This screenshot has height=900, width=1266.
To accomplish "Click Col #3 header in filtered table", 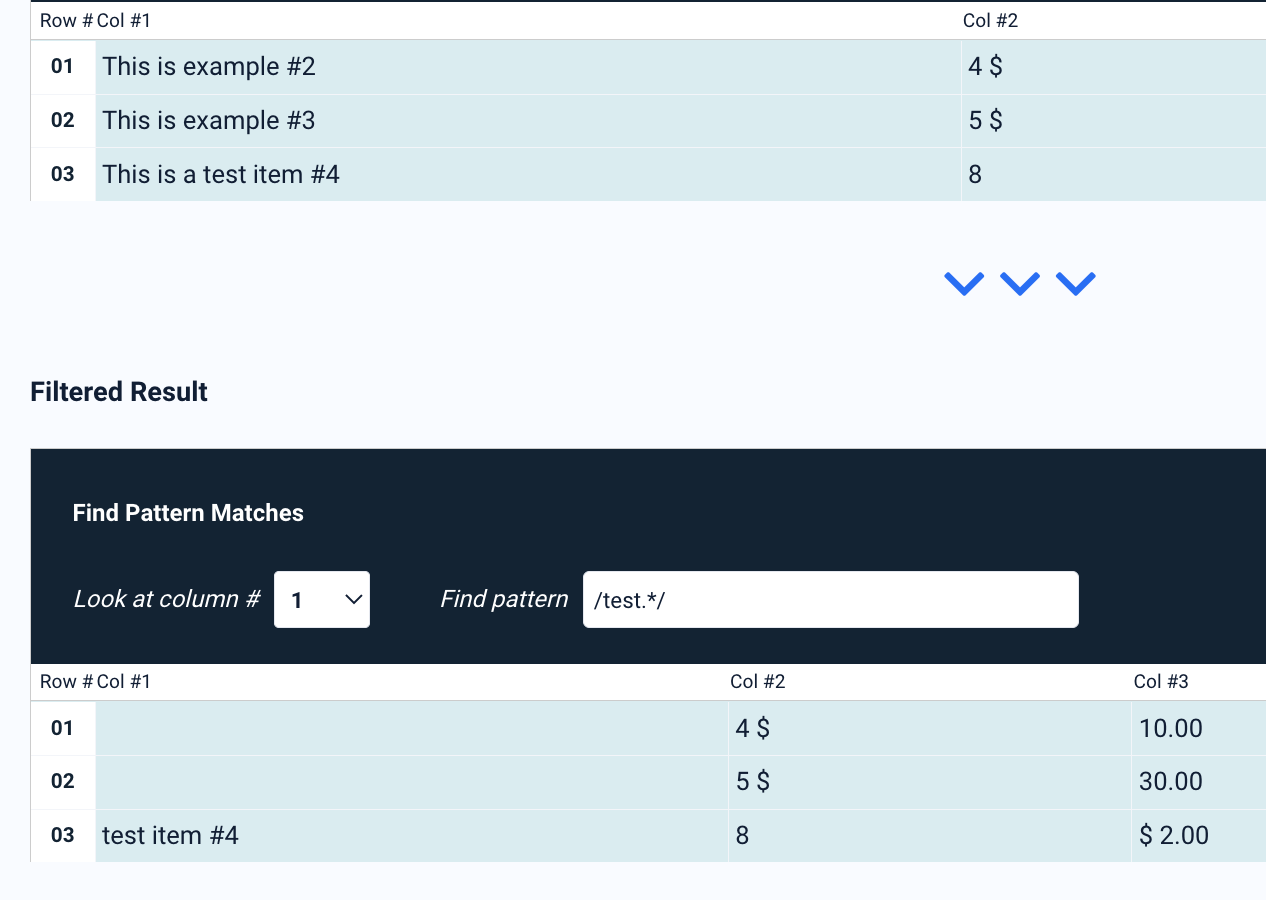I will click(1161, 682).
